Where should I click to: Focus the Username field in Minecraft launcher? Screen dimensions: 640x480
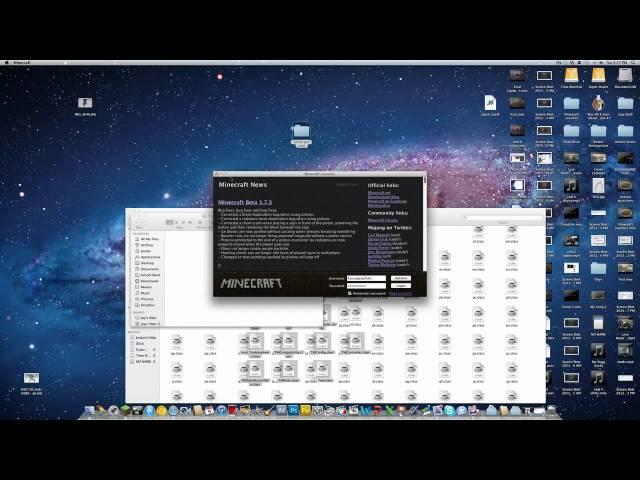366,278
